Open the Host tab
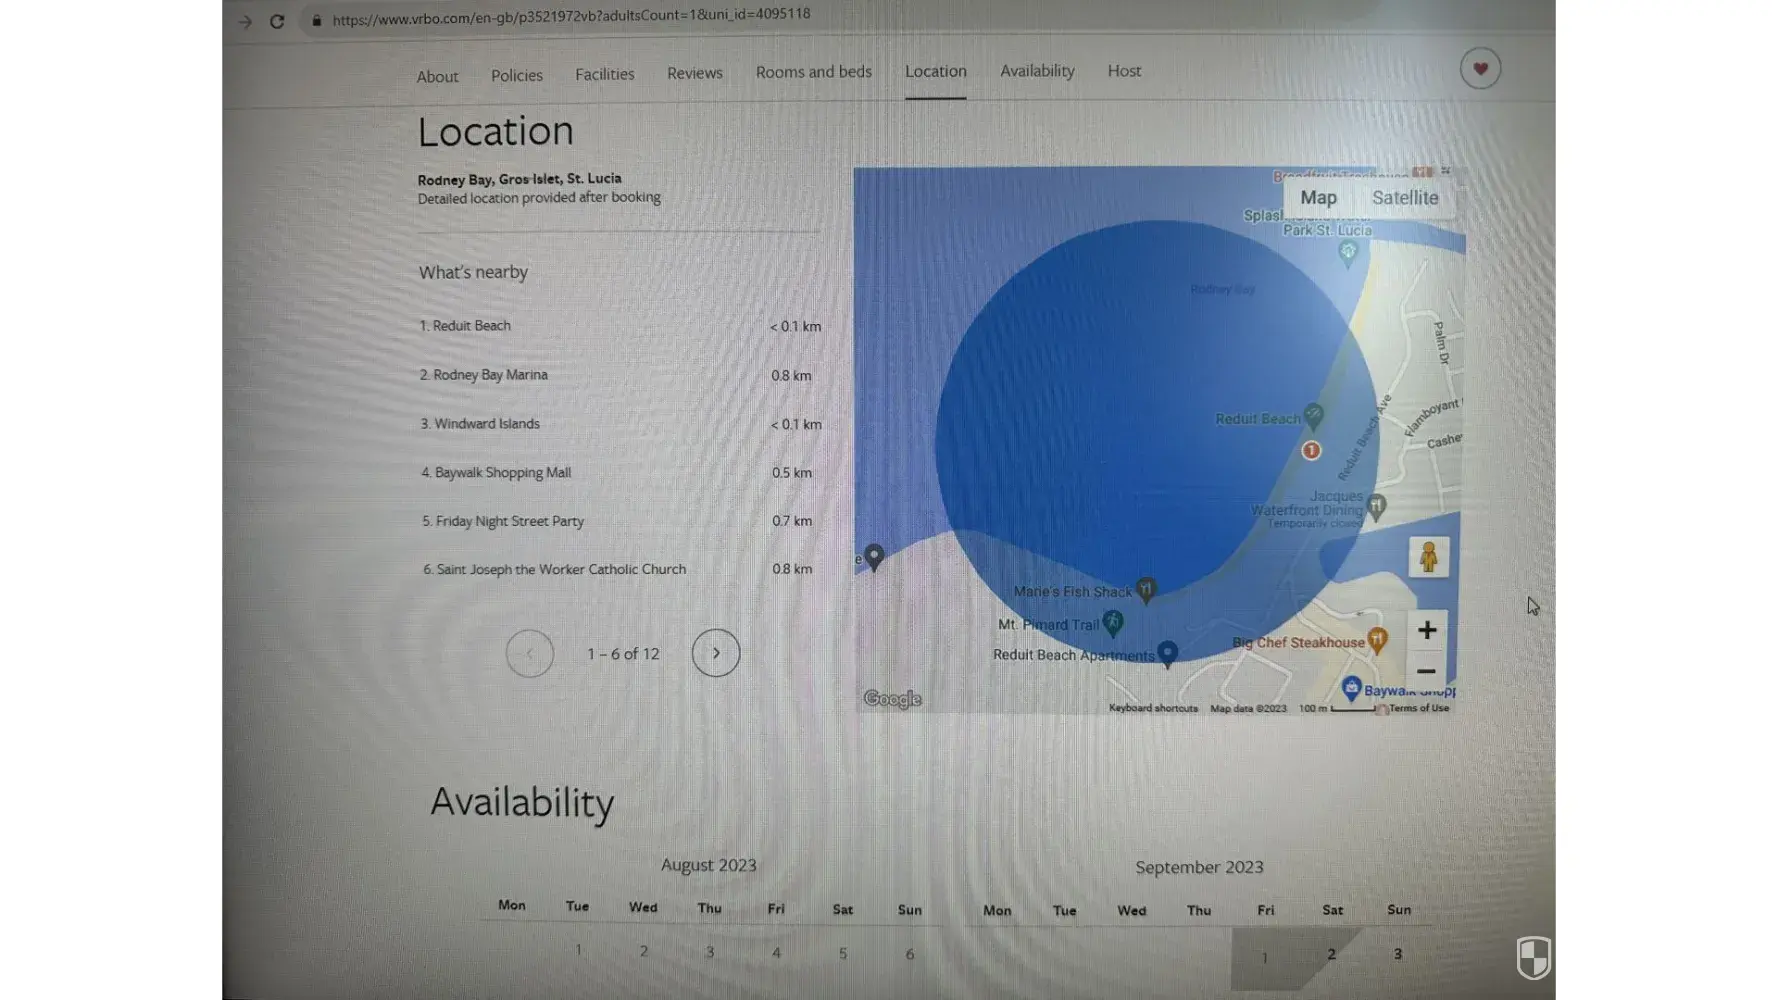Image resolution: width=1778 pixels, height=1000 pixels. 1124,71
